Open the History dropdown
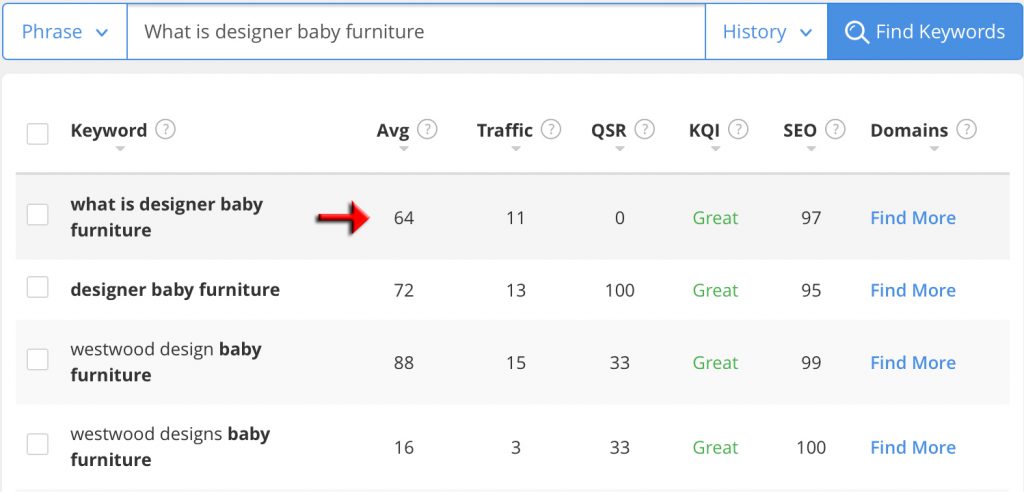The height and width of the screenshot is (492, 1024). (x=767, y=31)
